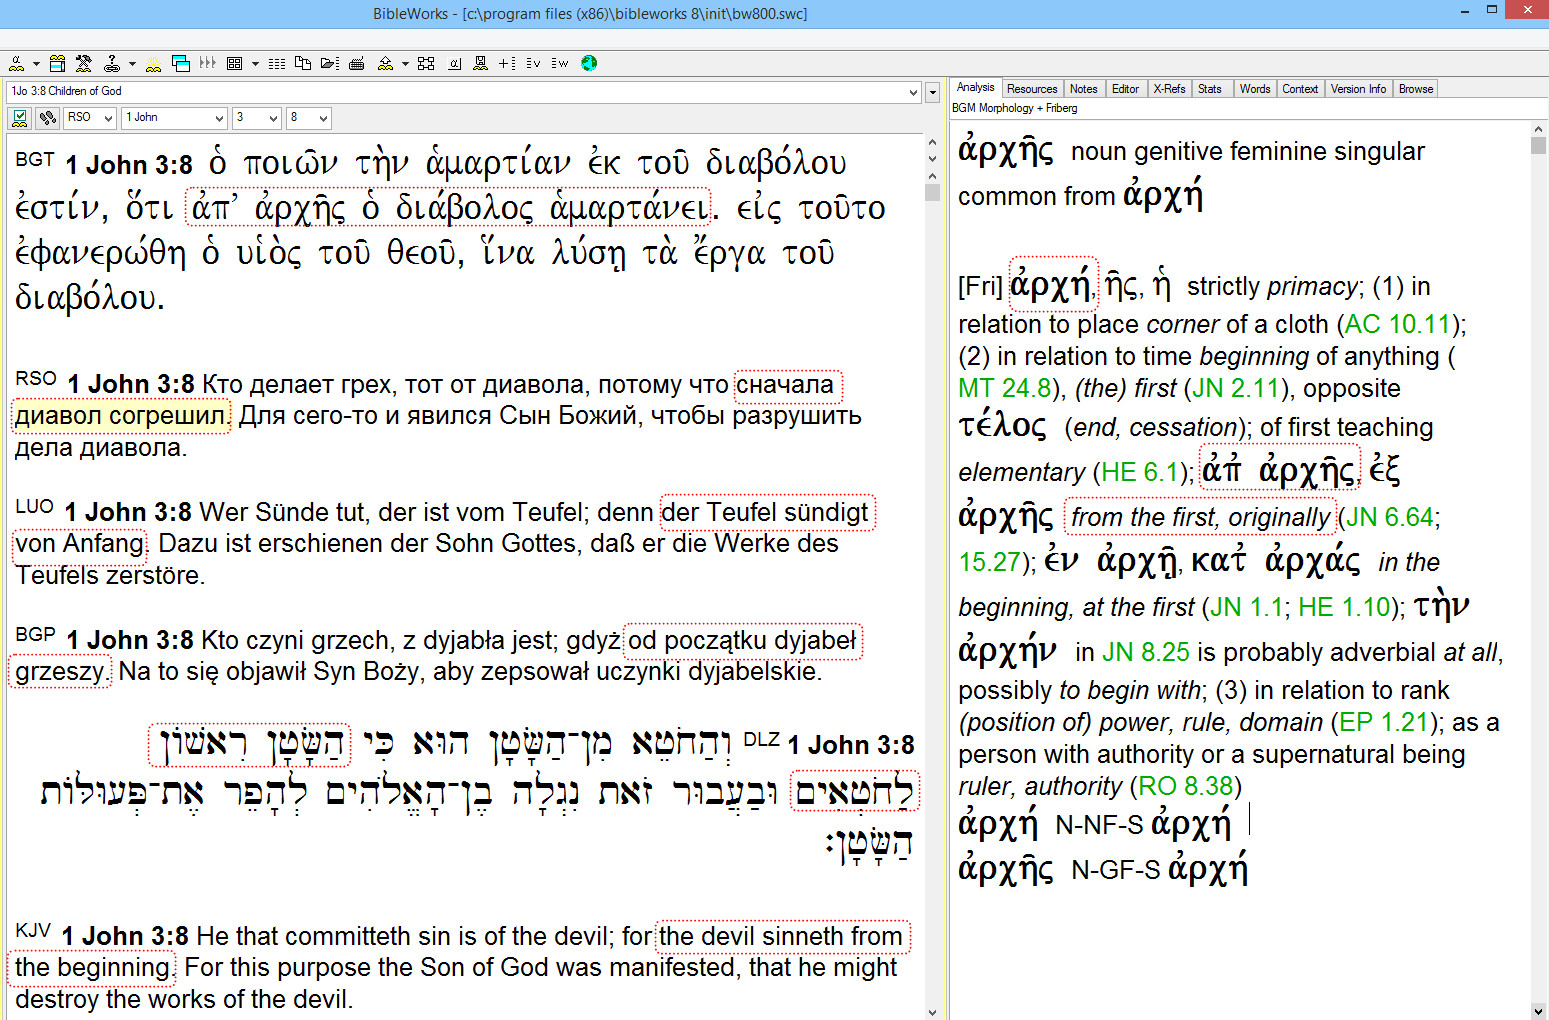
Task: Click the globe icon in toolbar
Action: click(589, 63)
